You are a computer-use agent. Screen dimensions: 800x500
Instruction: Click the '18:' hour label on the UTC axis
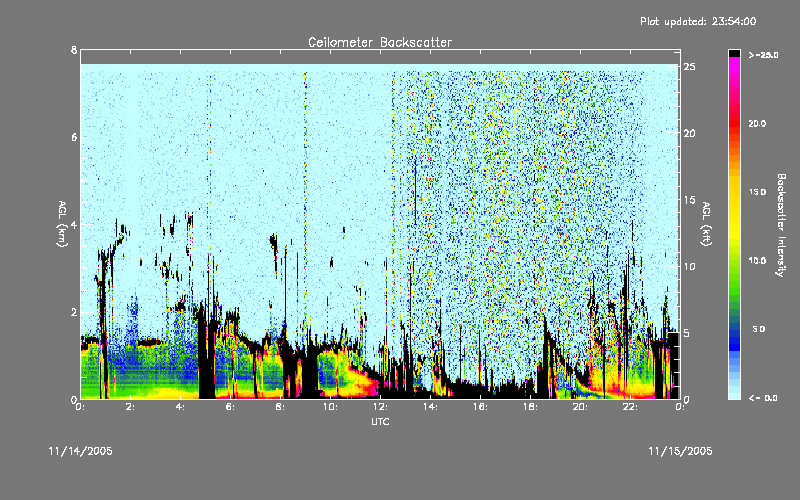(x=530, y=407)
